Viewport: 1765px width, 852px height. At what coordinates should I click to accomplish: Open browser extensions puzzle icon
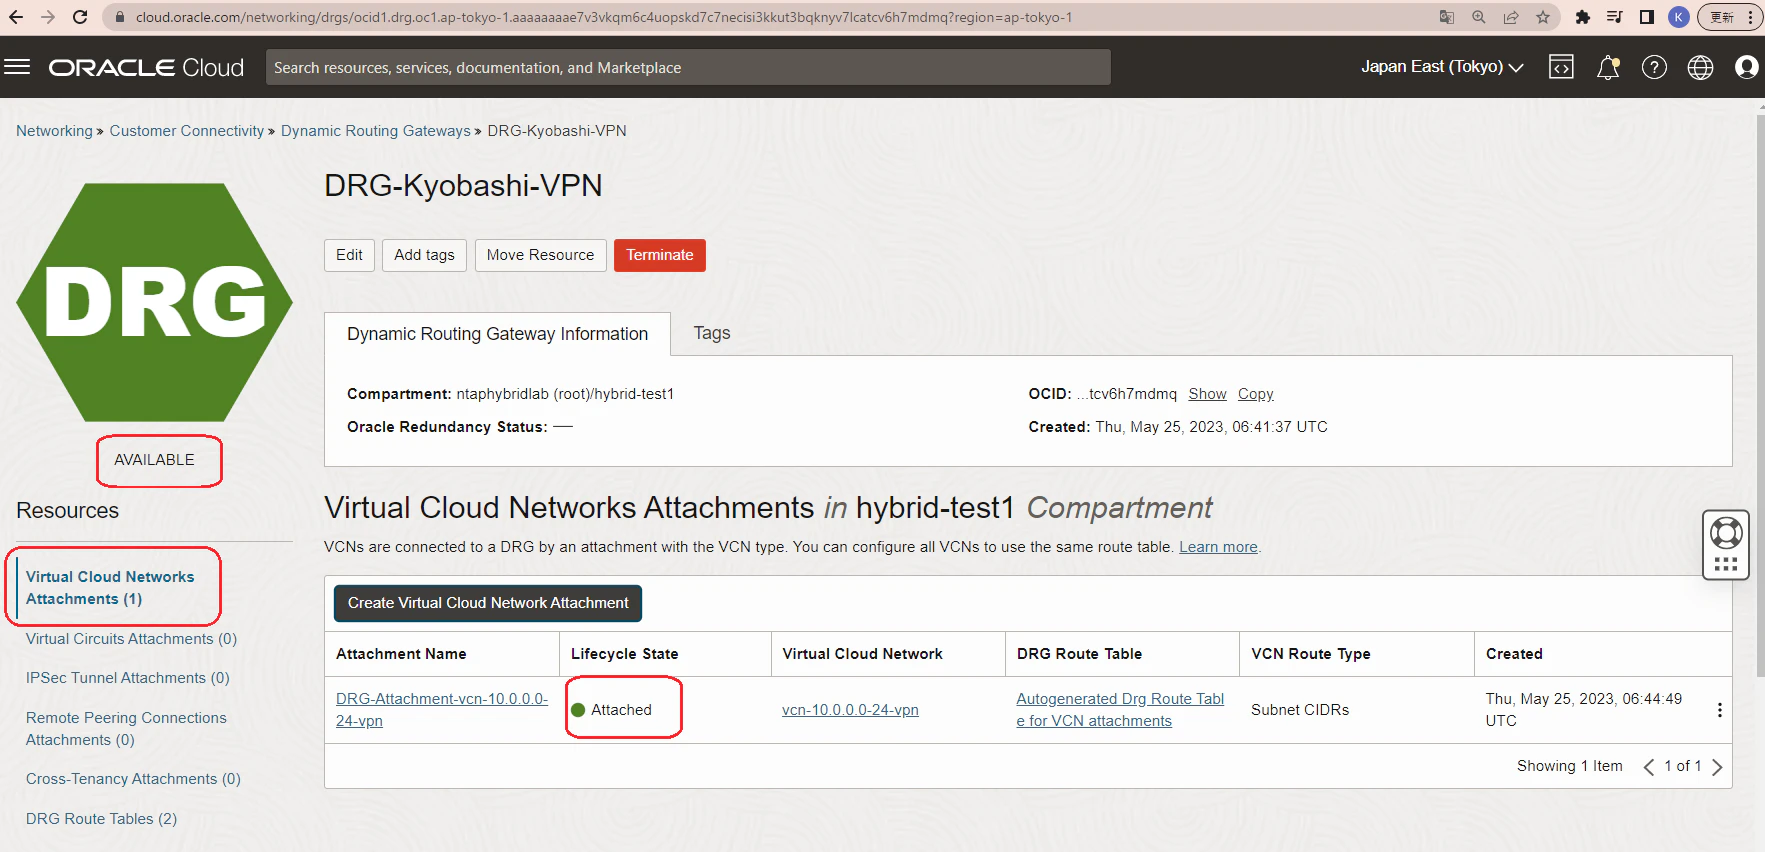coord(1582,17)
